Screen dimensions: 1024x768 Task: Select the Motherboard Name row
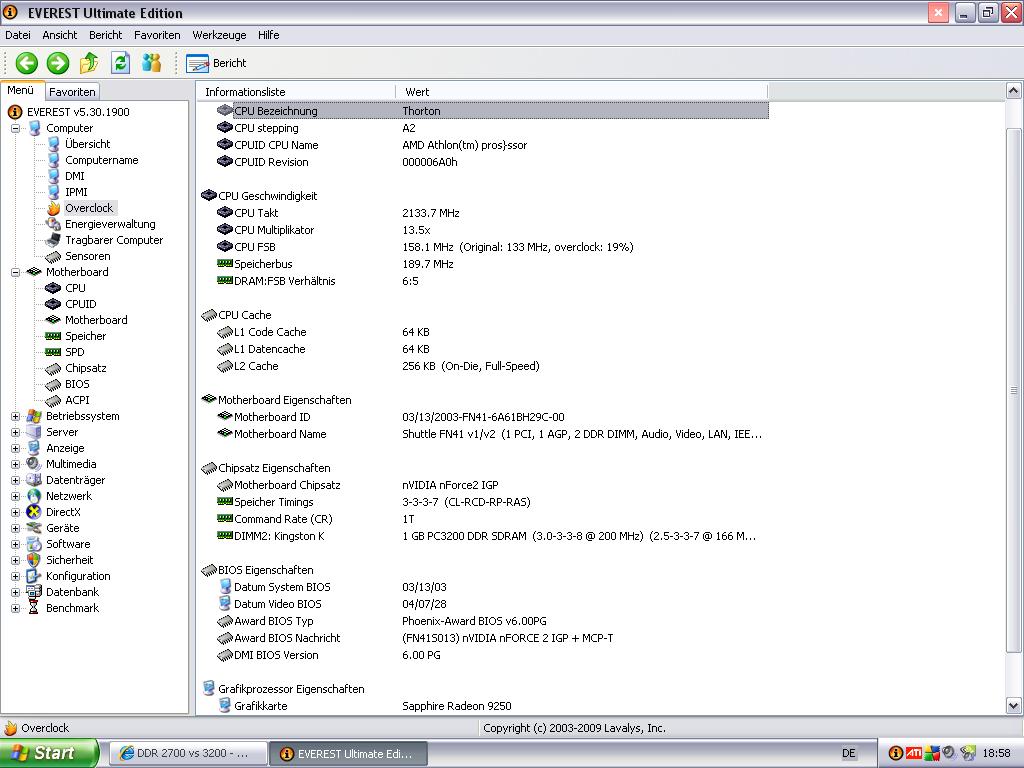pyautogui.click(x=492, y=434)
